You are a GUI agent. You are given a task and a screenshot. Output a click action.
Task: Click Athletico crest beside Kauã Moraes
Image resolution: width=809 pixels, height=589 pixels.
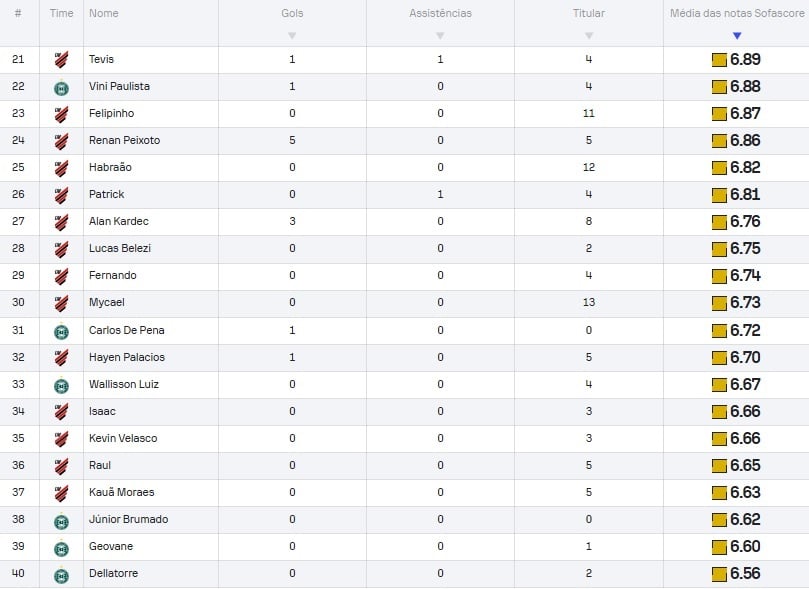[61, 493]
